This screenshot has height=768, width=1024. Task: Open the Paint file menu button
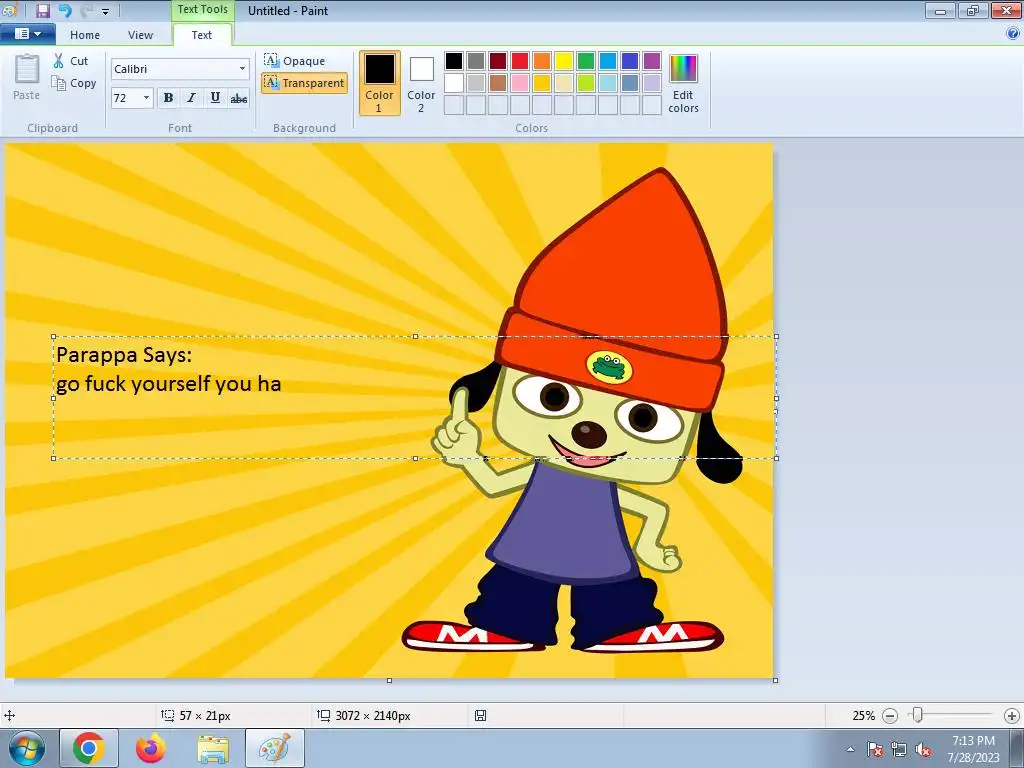point(27,34)
